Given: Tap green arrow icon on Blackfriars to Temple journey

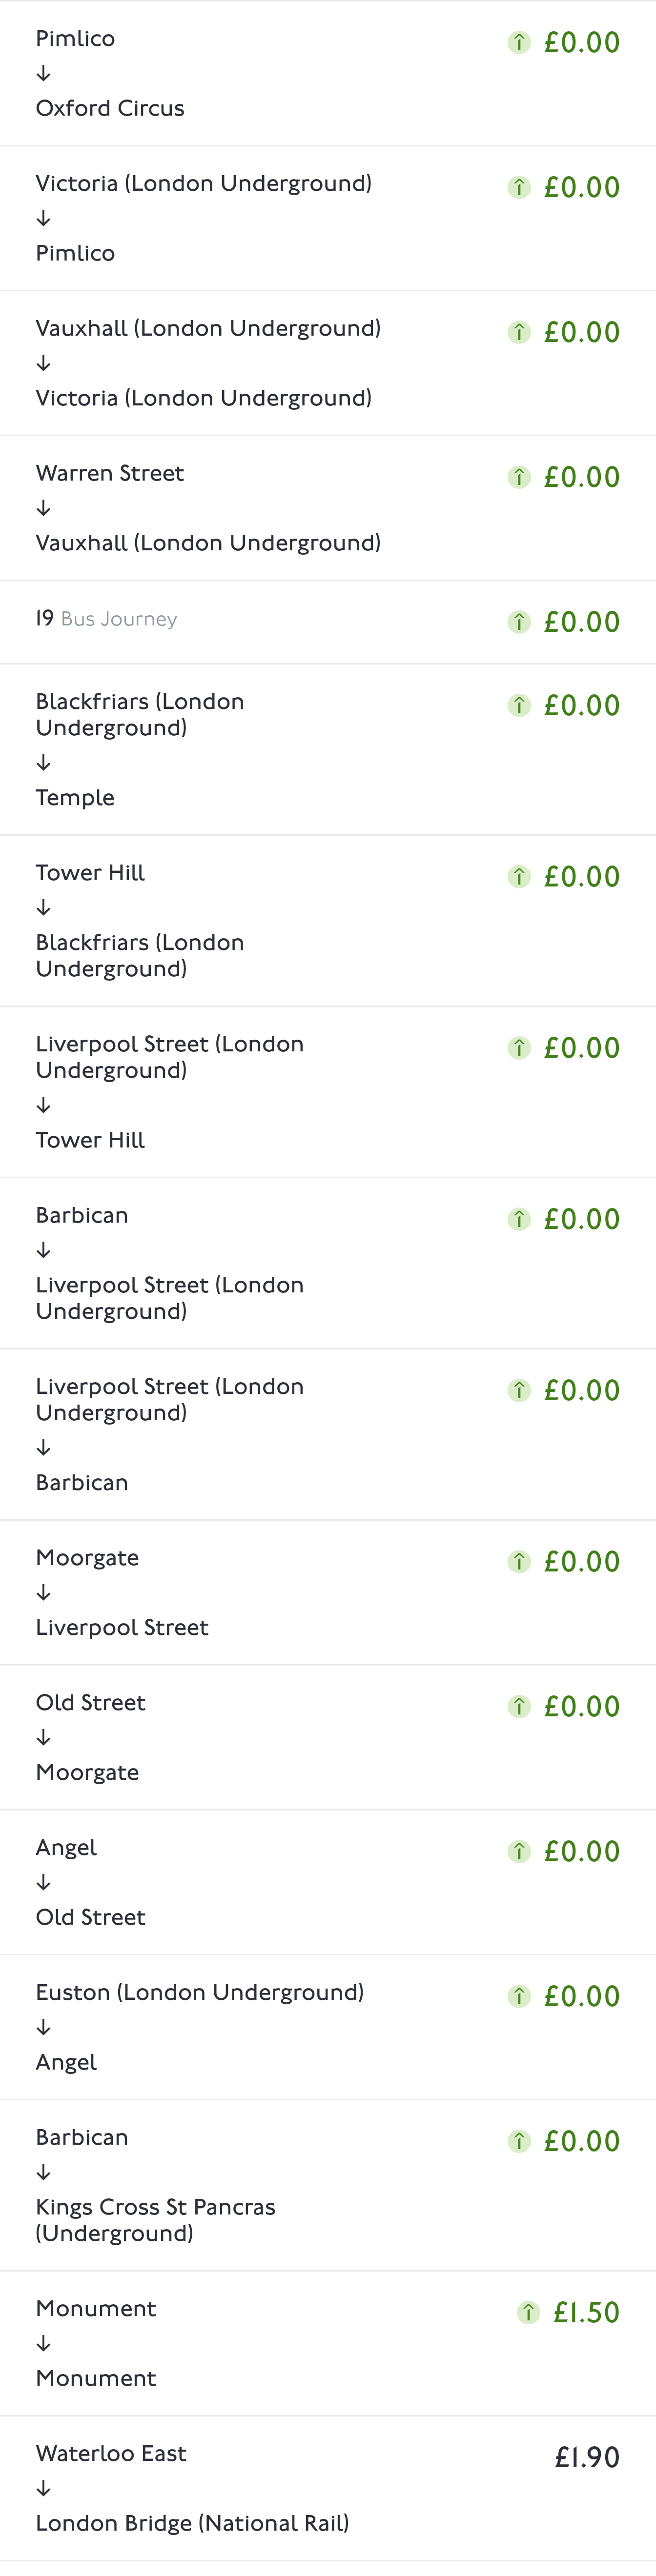Looking at the screenshot, I should tap(519, 705).
